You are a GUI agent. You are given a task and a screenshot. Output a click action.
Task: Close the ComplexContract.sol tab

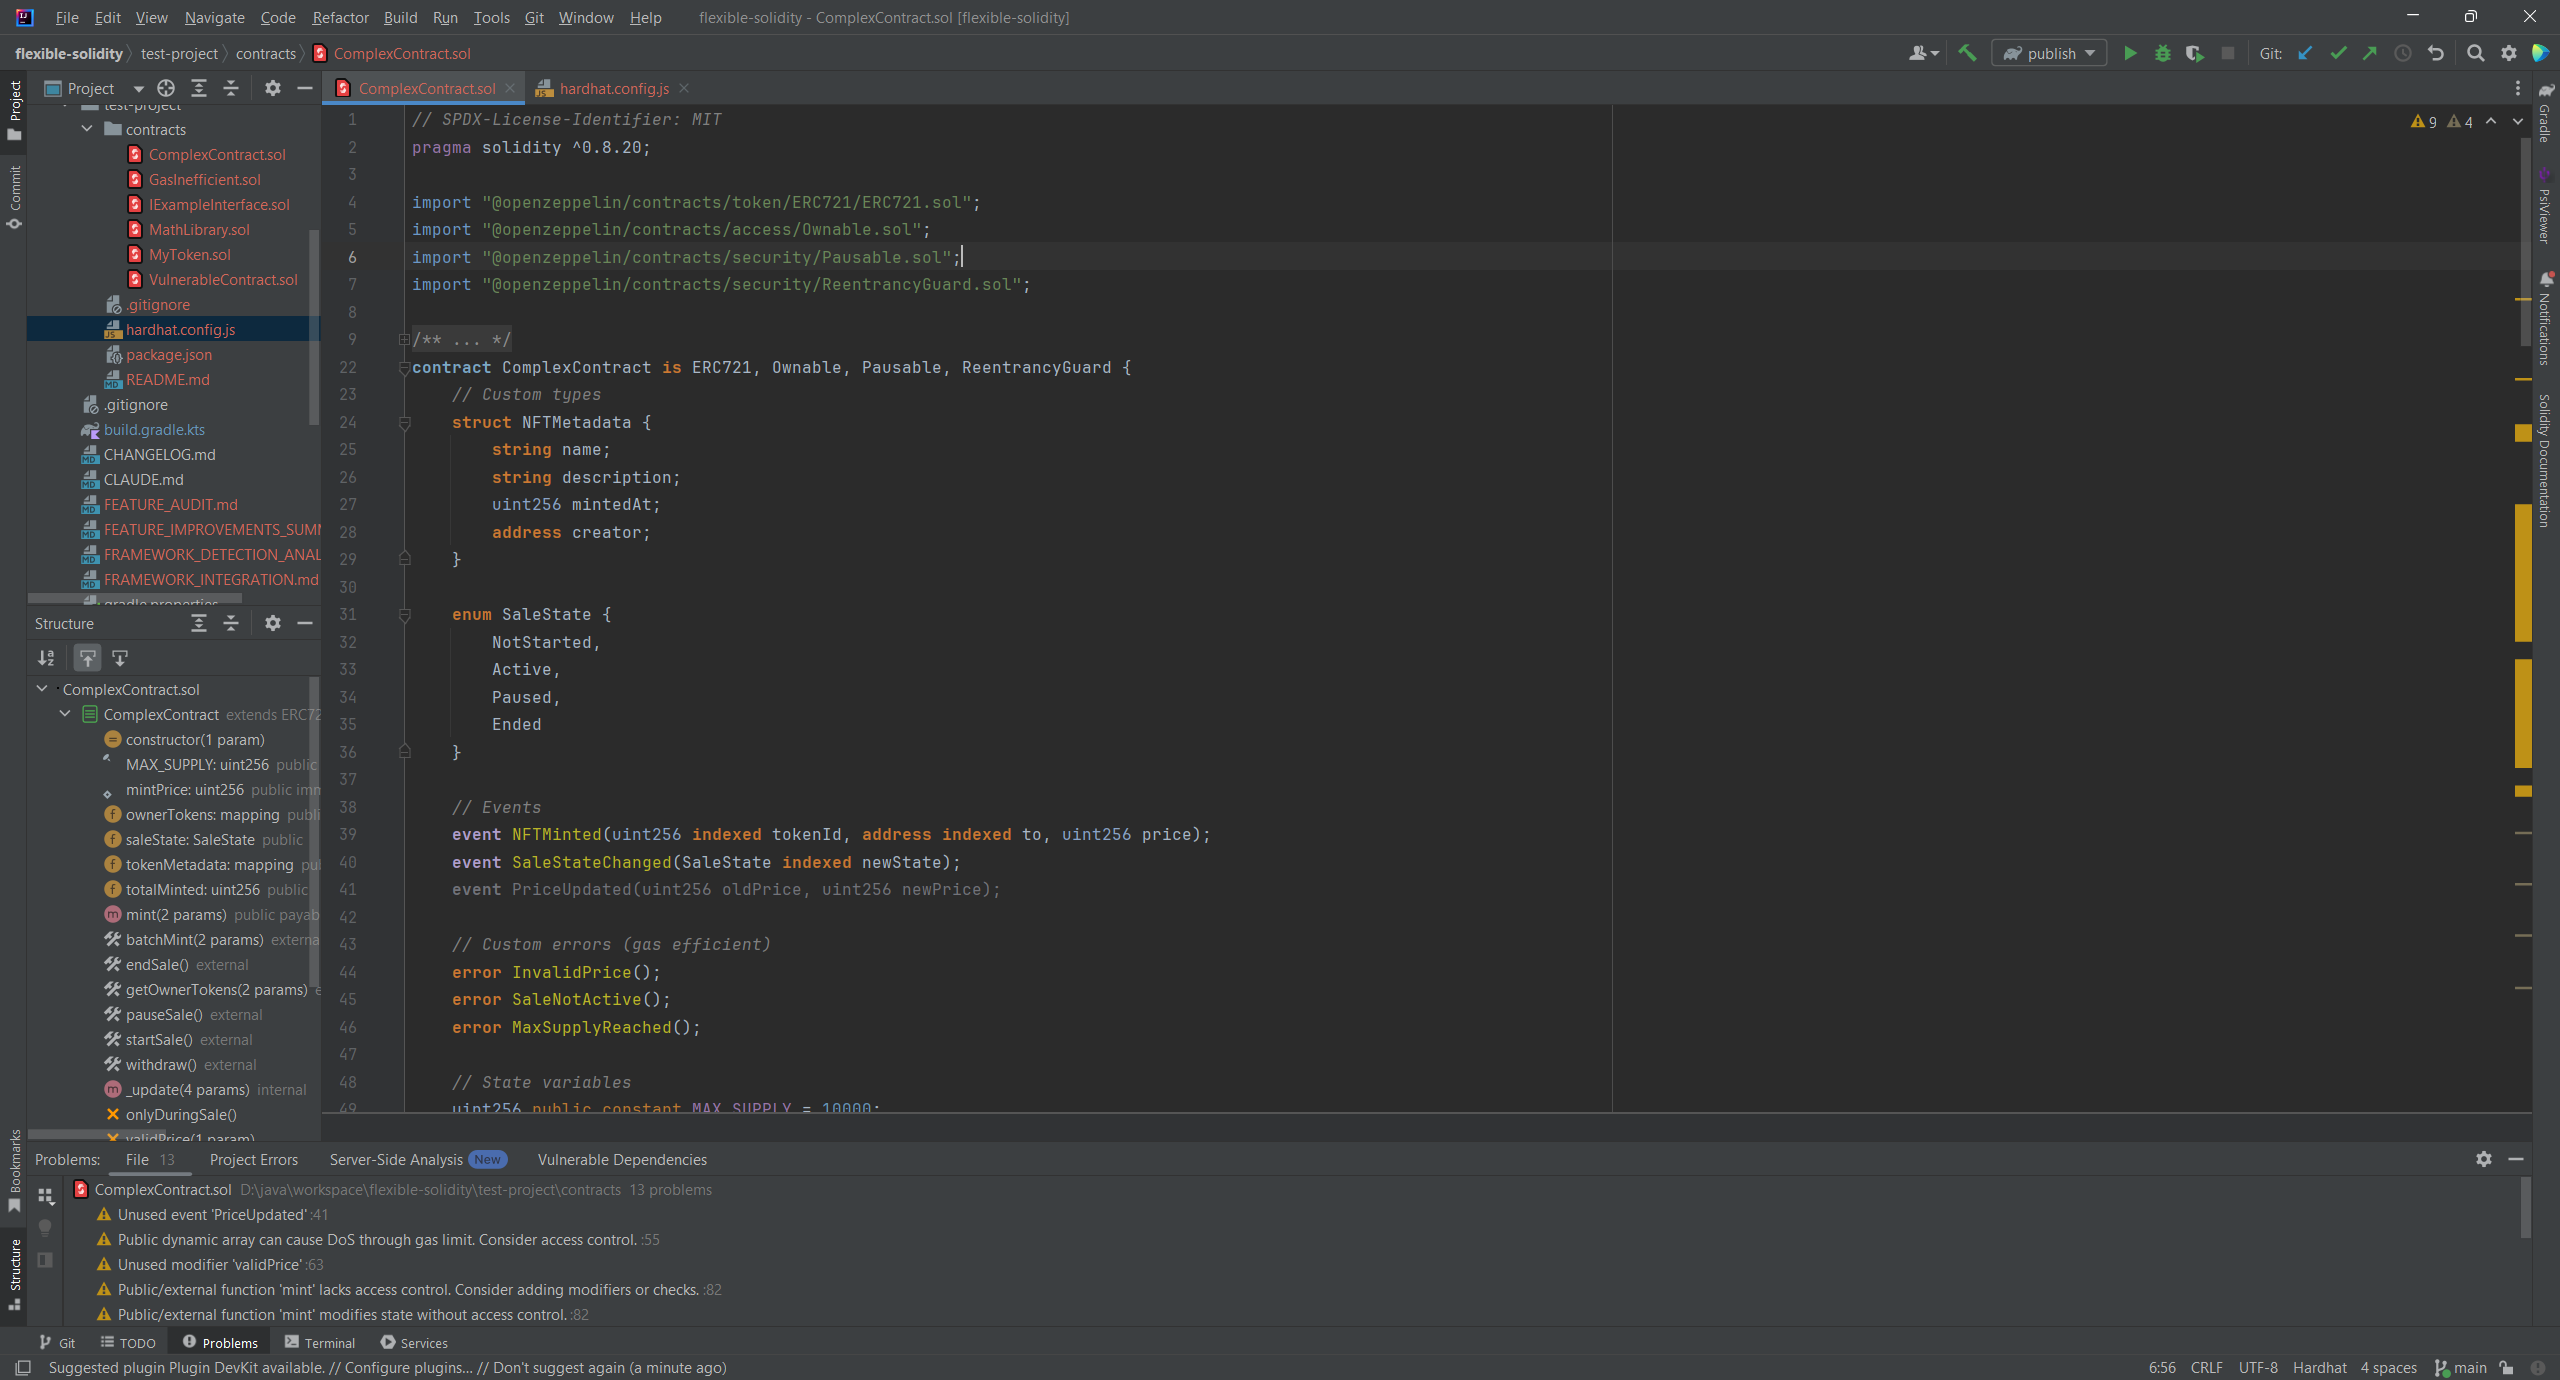pyautogui.click(x=510, y=88)
